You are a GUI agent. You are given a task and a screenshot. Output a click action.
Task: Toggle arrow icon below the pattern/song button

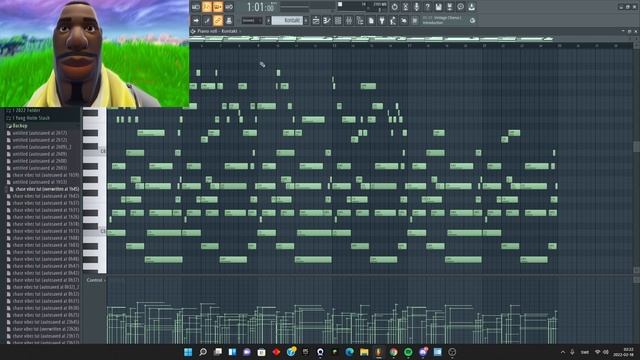point(196,20)
